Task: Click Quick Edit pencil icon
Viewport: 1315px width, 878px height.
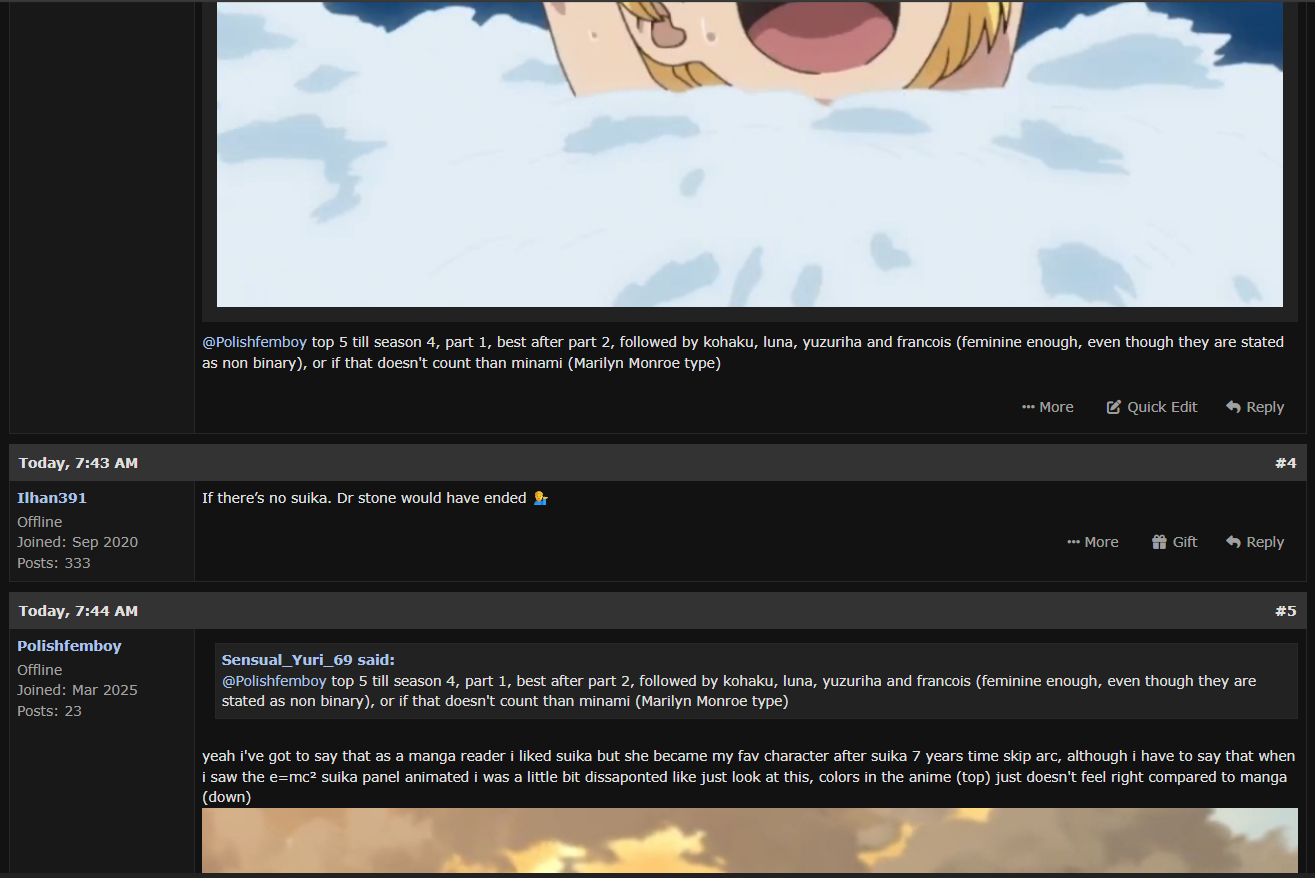Action: pyautogui.click(x=1113, y=407)
